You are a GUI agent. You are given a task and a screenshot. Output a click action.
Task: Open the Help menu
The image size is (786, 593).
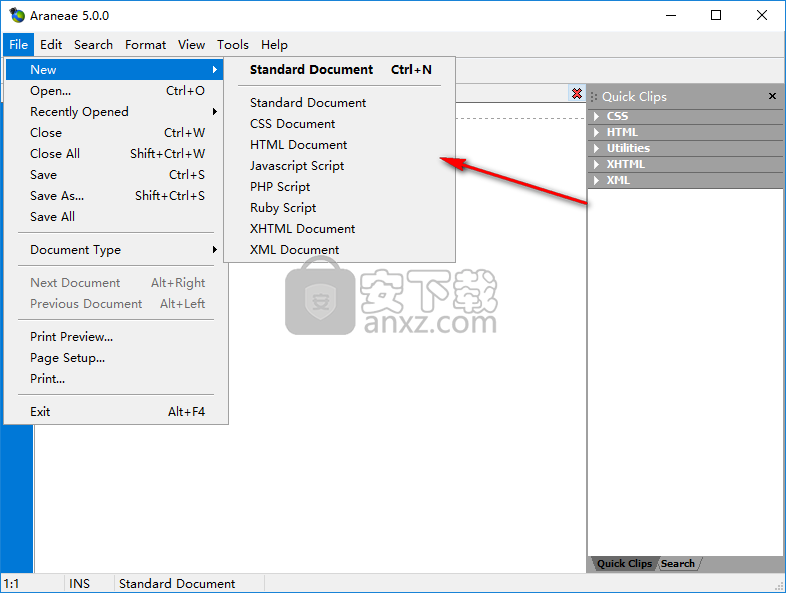[x=274, y=45]
